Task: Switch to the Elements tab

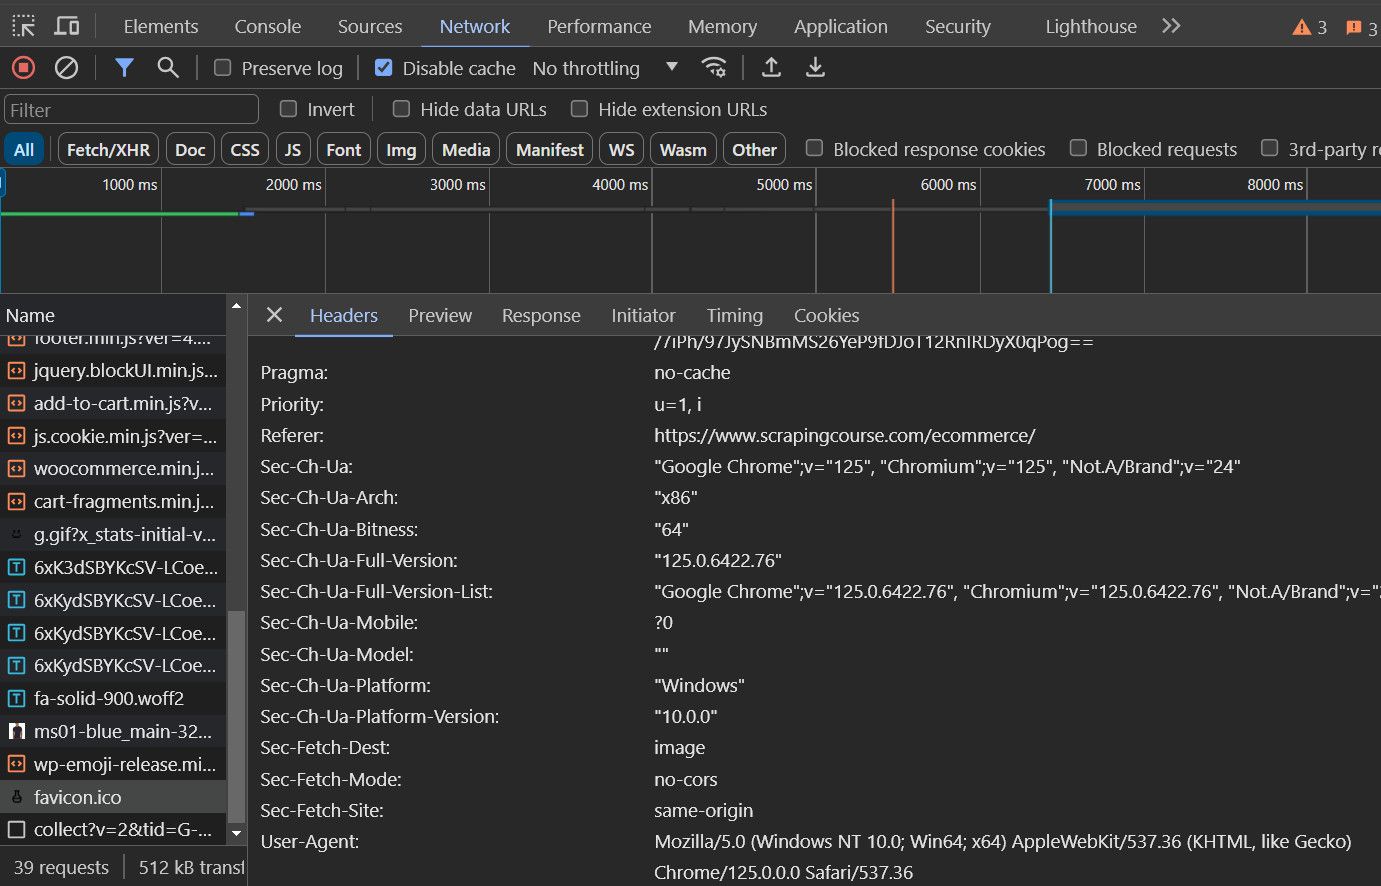Action: click(x=161, y=27)
